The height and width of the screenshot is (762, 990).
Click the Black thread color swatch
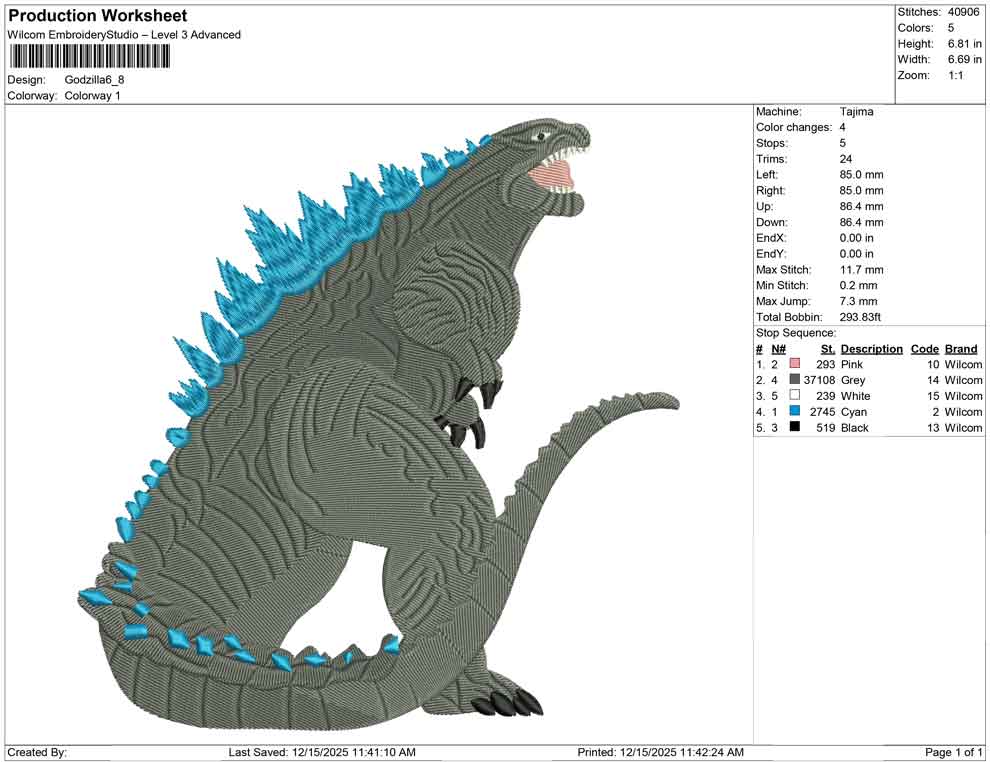click(794, 427)
